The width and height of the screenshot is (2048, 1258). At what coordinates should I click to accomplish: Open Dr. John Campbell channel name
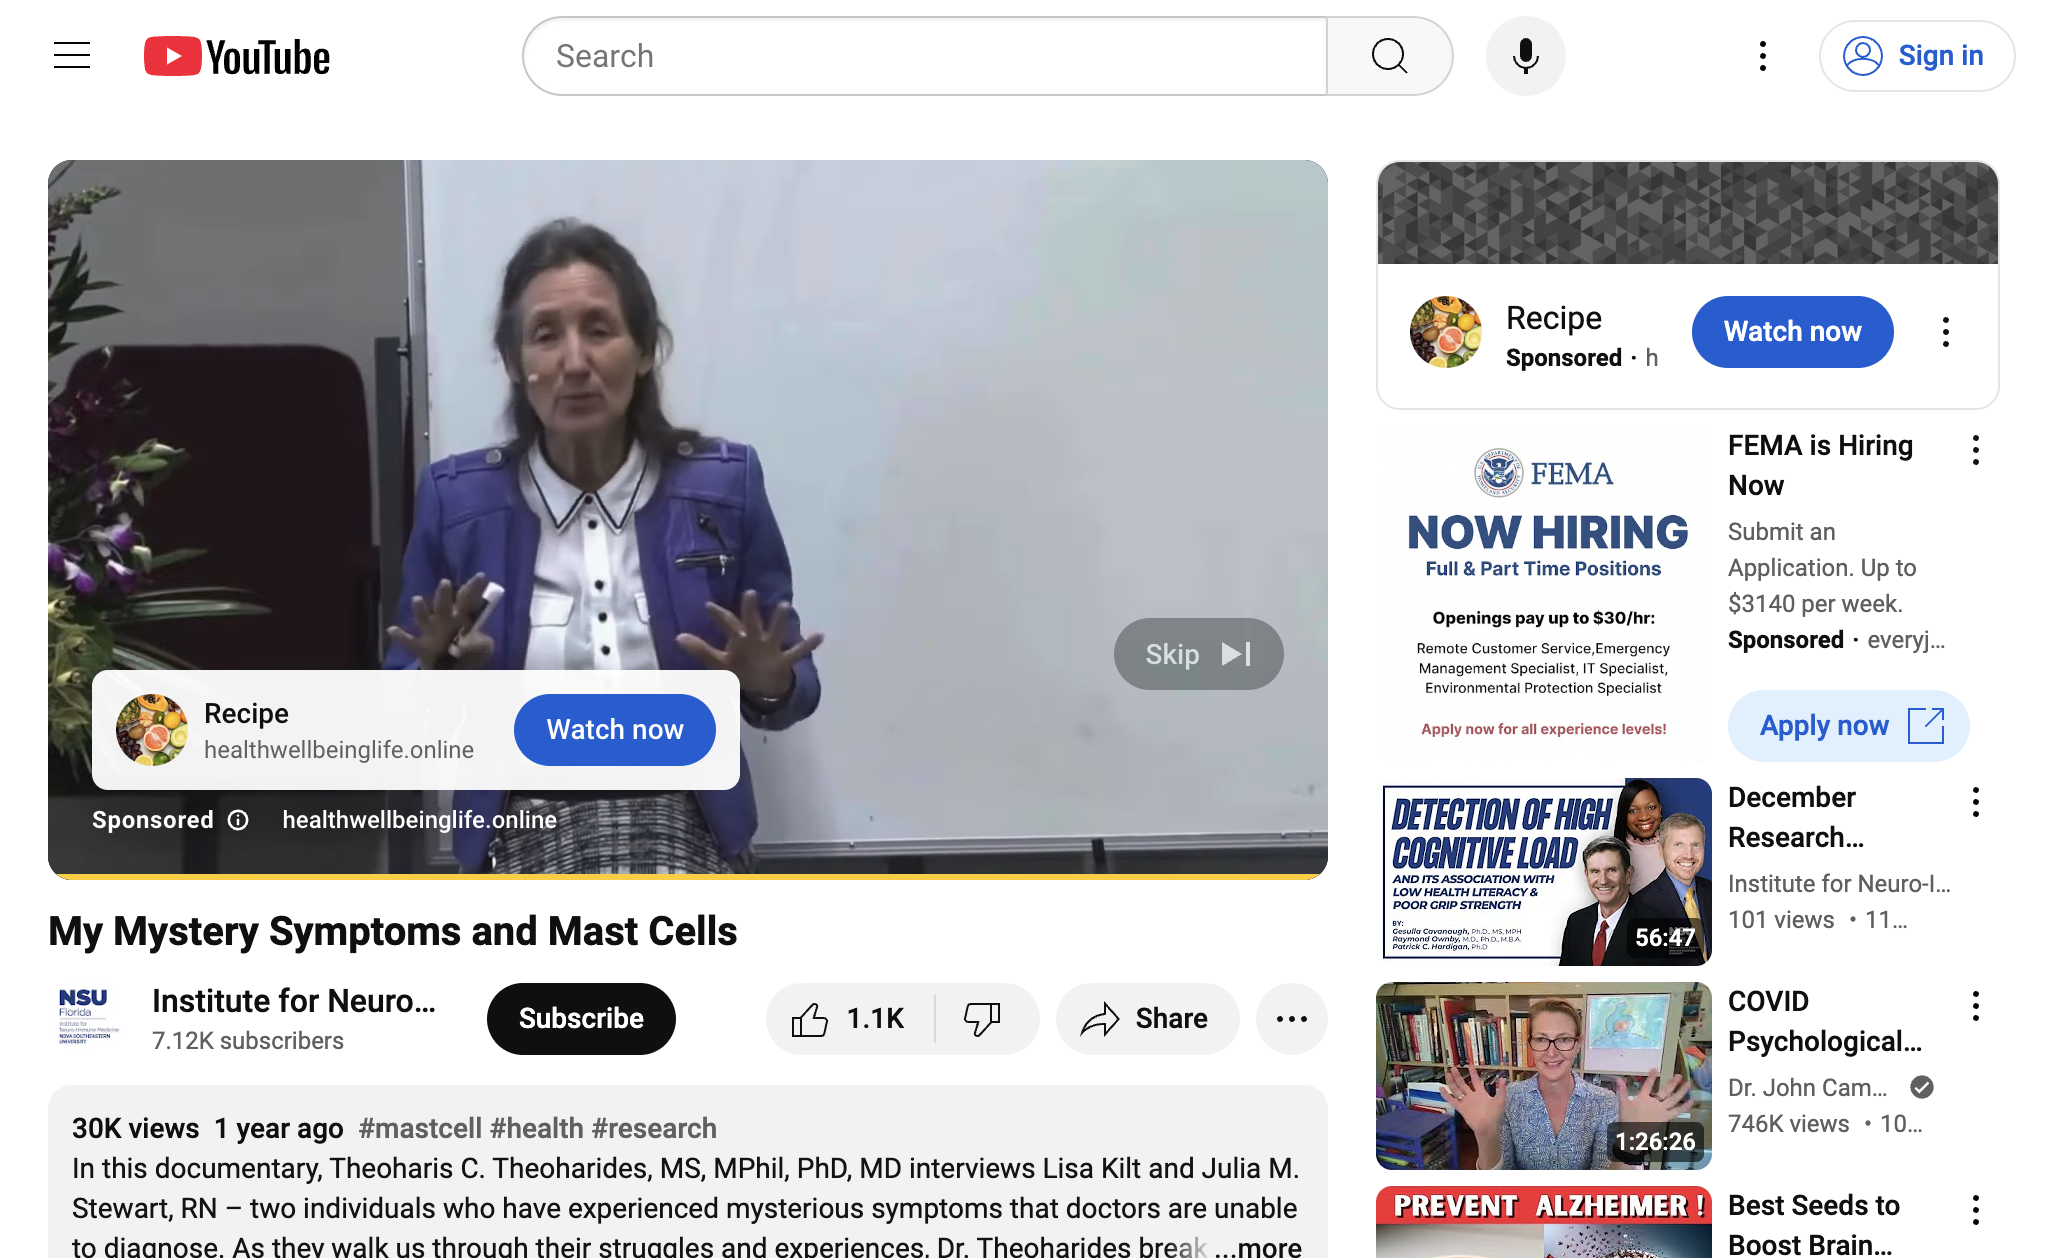[1807, 1087]
